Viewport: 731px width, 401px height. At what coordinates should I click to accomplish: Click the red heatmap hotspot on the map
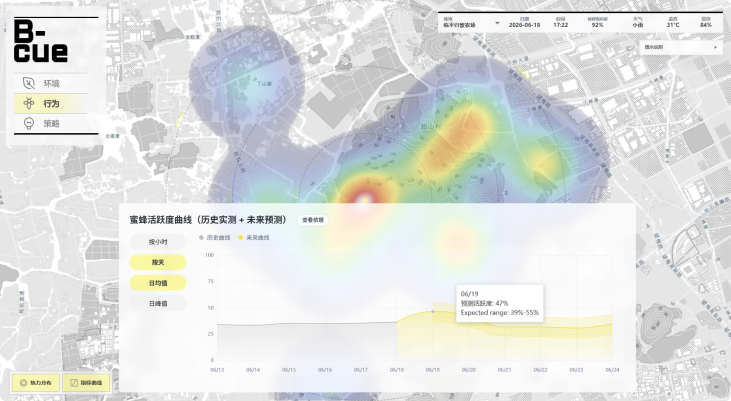pos(364,199)
